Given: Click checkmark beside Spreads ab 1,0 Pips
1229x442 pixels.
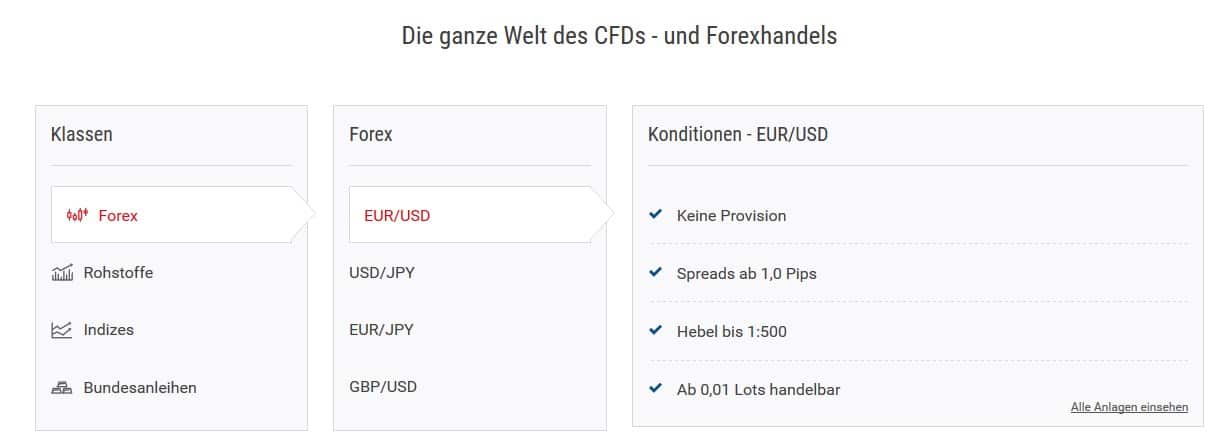Looking at the screenshot, I should pyautogui.click(x=656, y=272).
